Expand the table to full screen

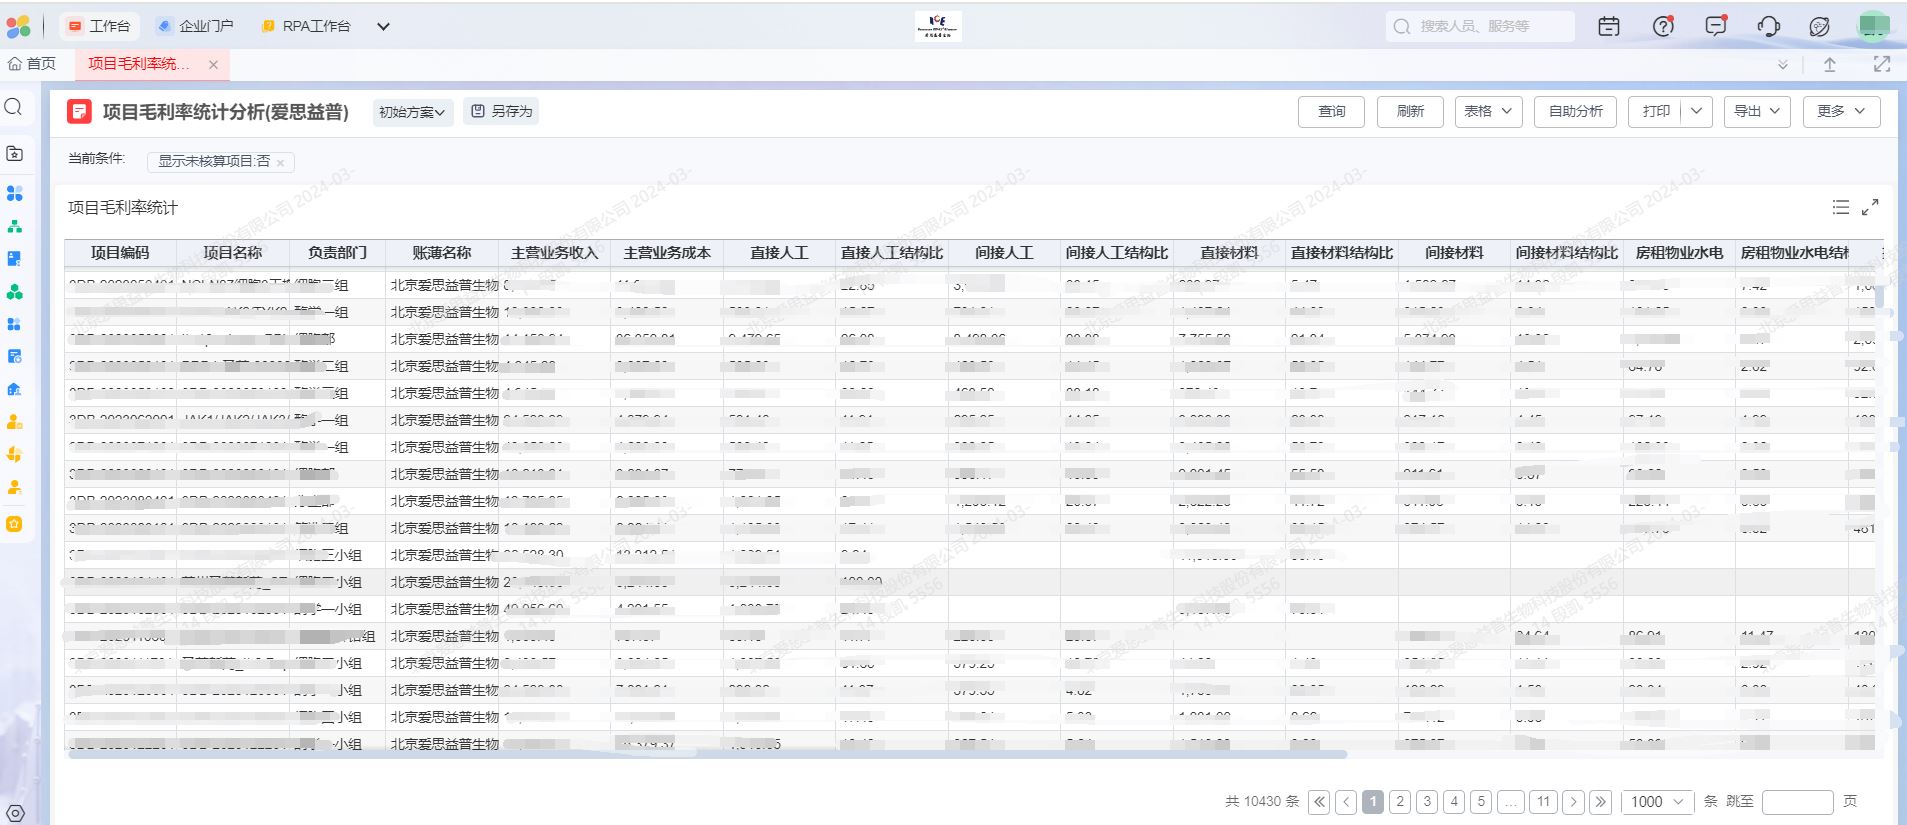pyautogui.click(x=1870, y=207)
